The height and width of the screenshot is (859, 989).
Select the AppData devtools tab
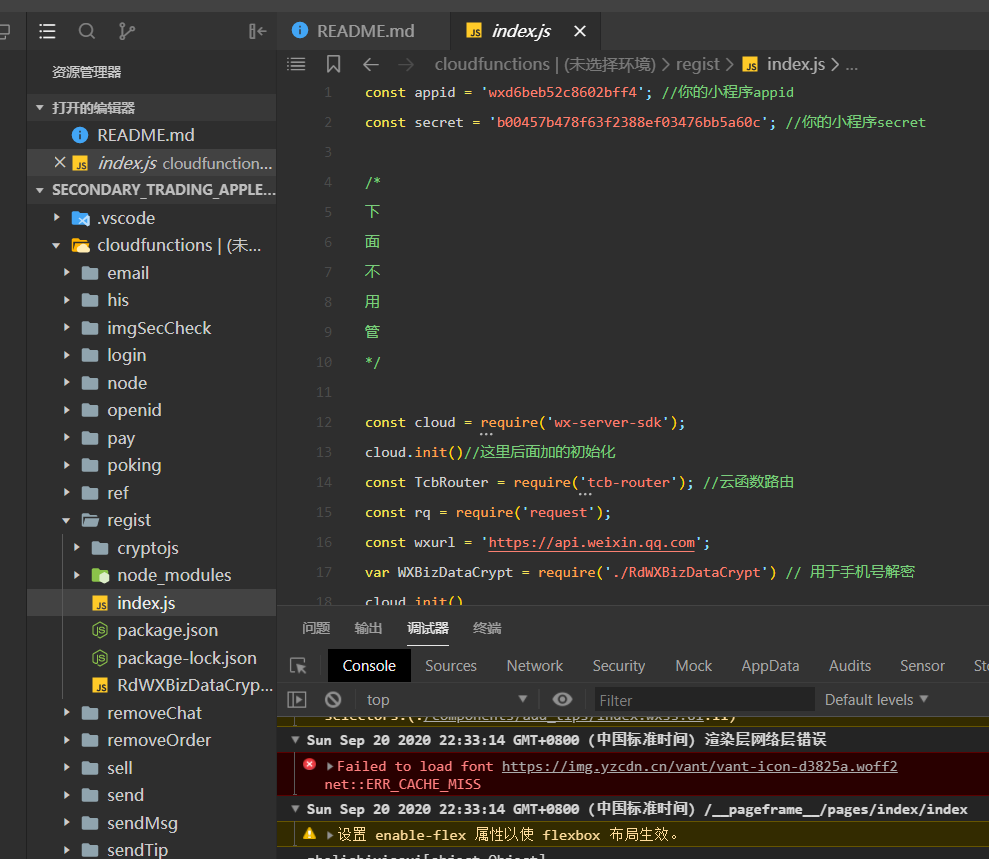point(770,666)
